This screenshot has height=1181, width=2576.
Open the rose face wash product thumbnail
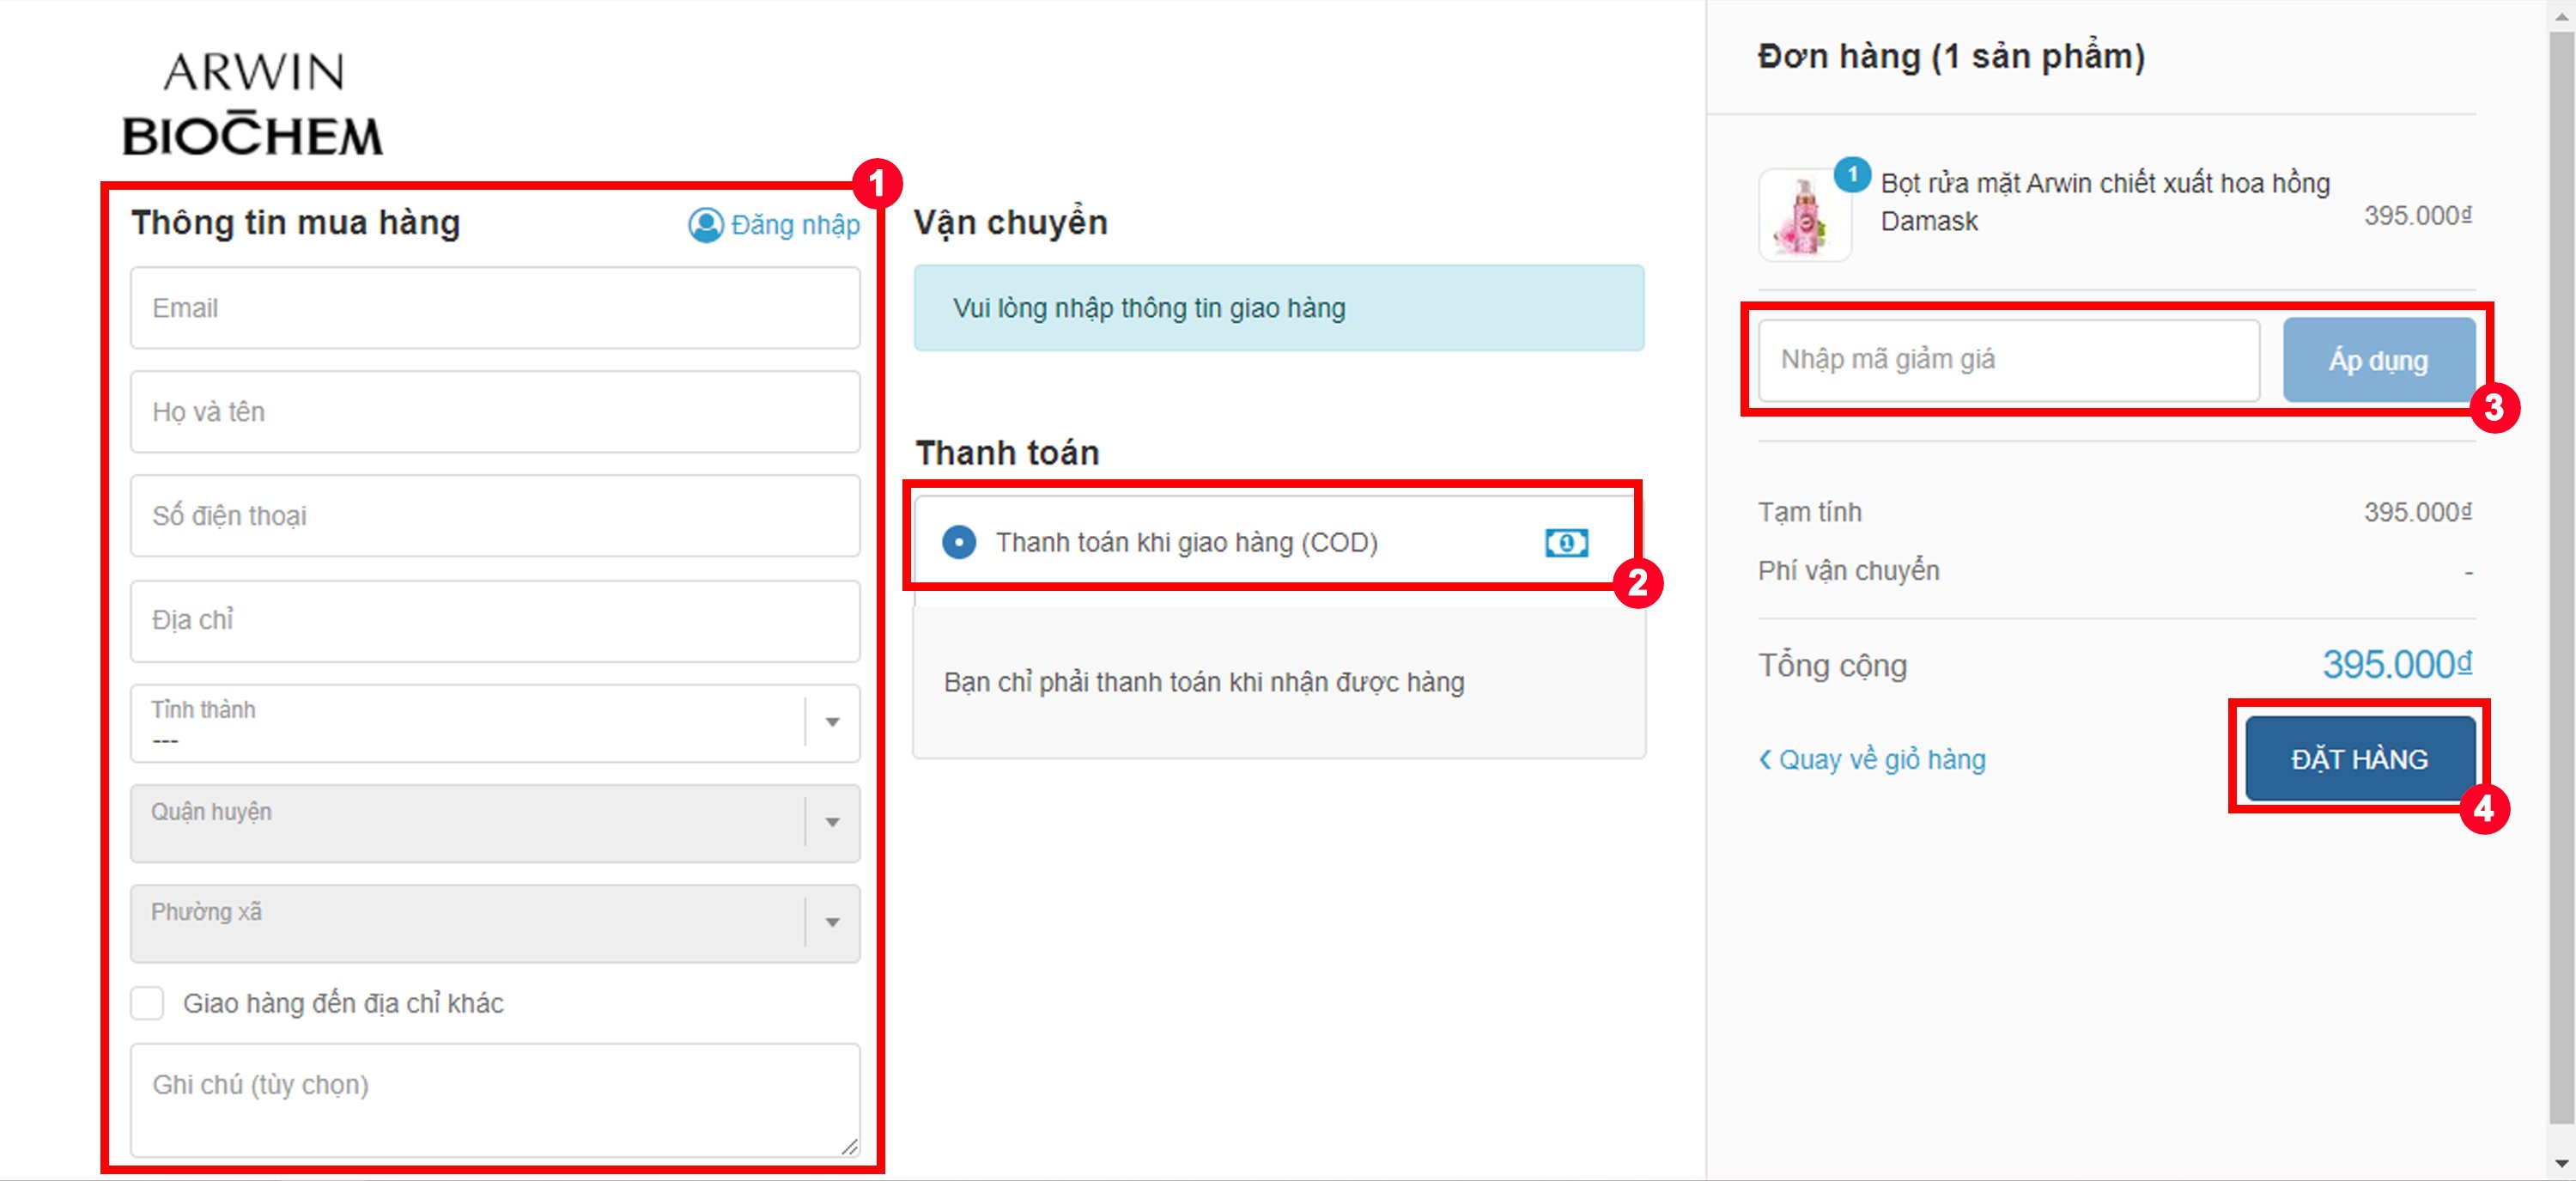[x=1804, y=216]
